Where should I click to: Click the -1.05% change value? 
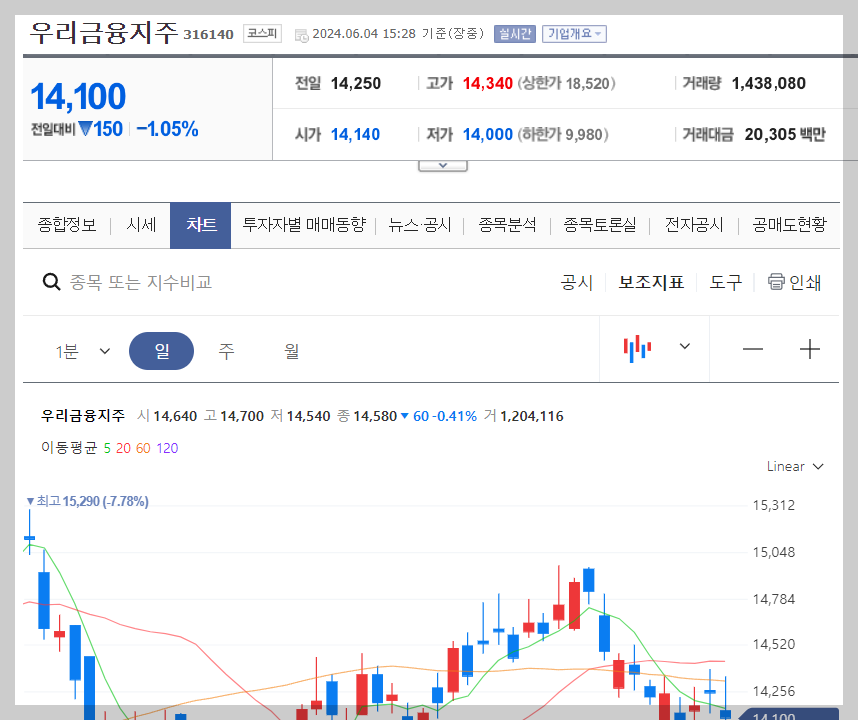[167, 130]
